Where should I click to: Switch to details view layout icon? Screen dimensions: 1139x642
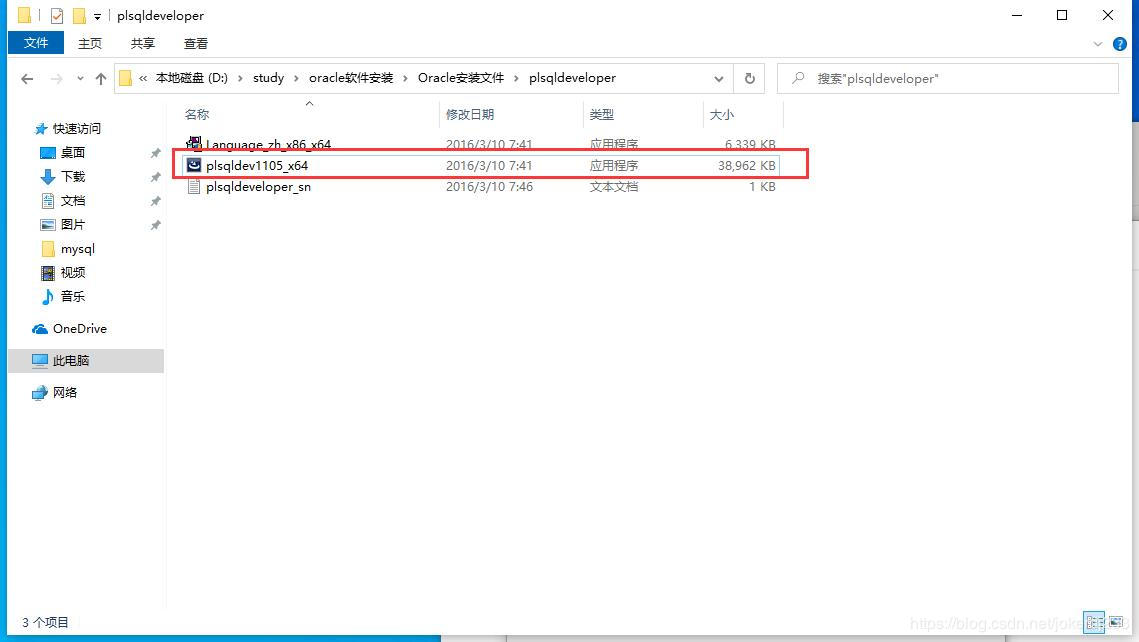[x=1094, y=622]
